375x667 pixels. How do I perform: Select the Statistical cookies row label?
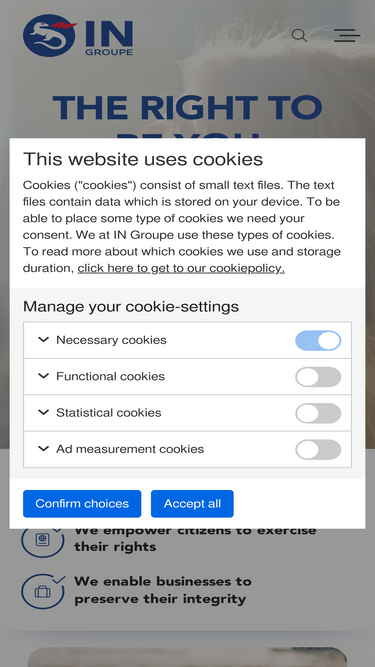click(x=109, y=413)
